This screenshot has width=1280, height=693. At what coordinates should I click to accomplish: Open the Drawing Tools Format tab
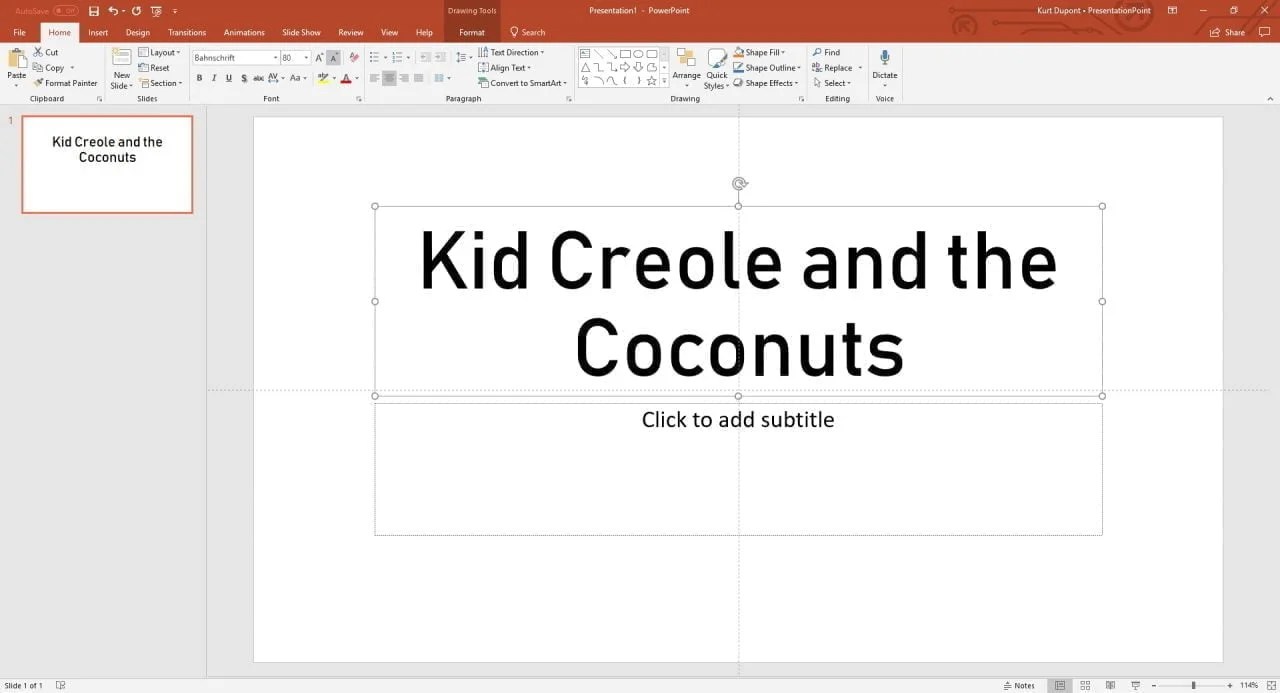click(471, 31)
